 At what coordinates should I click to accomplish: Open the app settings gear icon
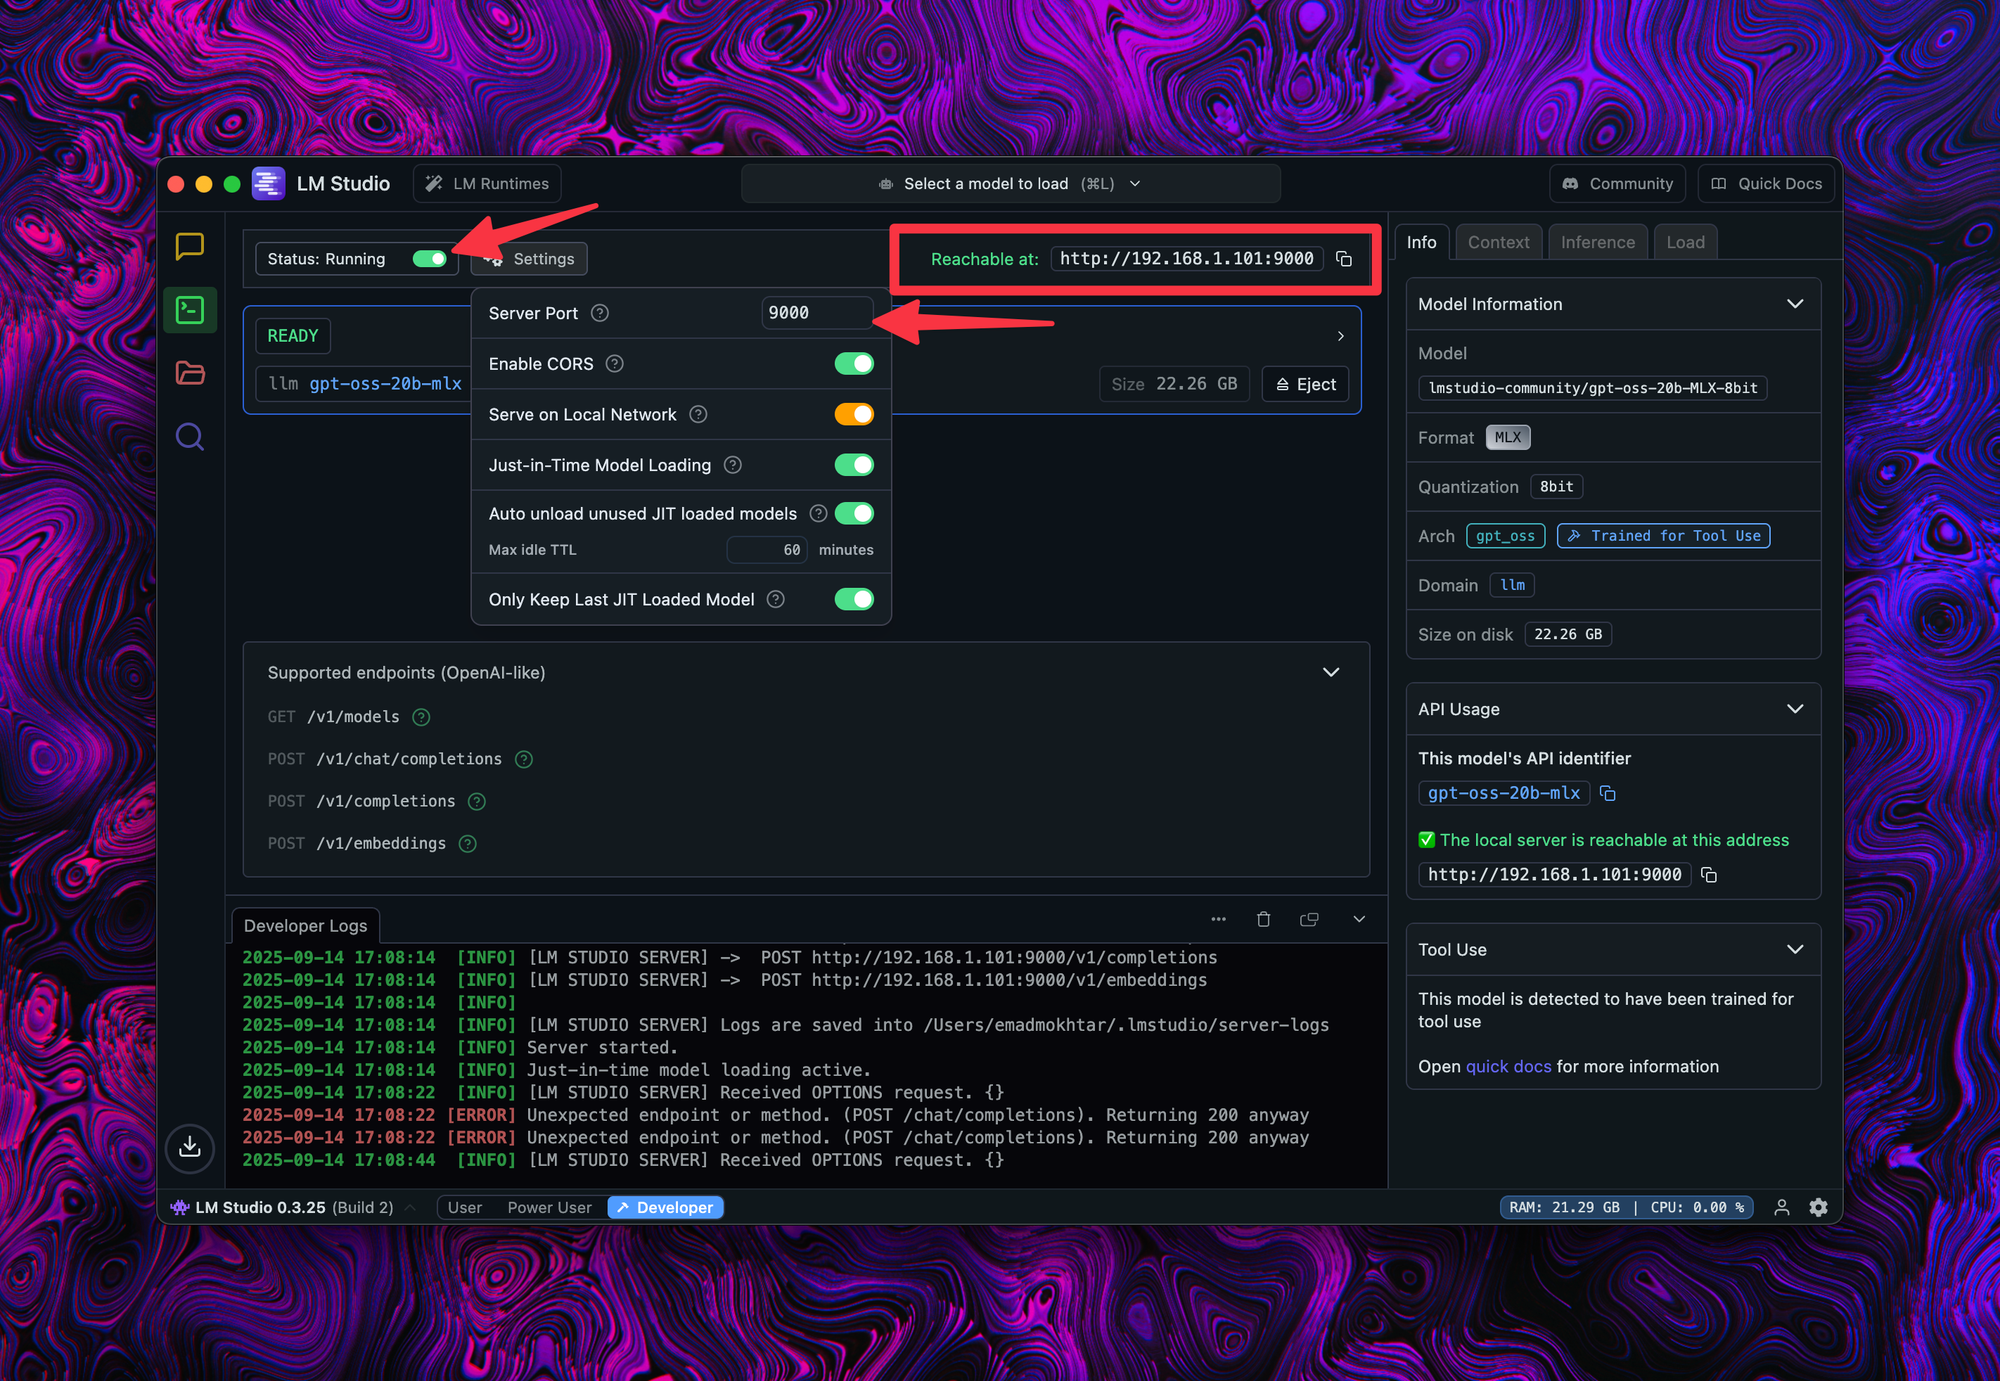[x=1818, y=1207]
